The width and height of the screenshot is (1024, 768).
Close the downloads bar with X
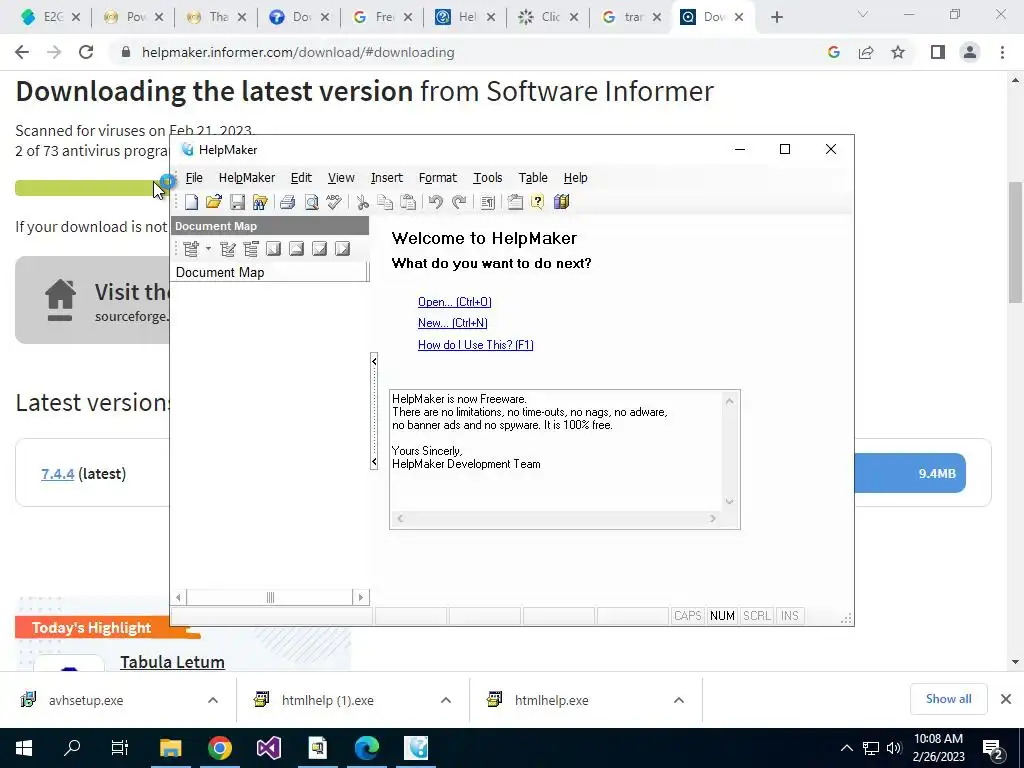[x=1006, y=699]
